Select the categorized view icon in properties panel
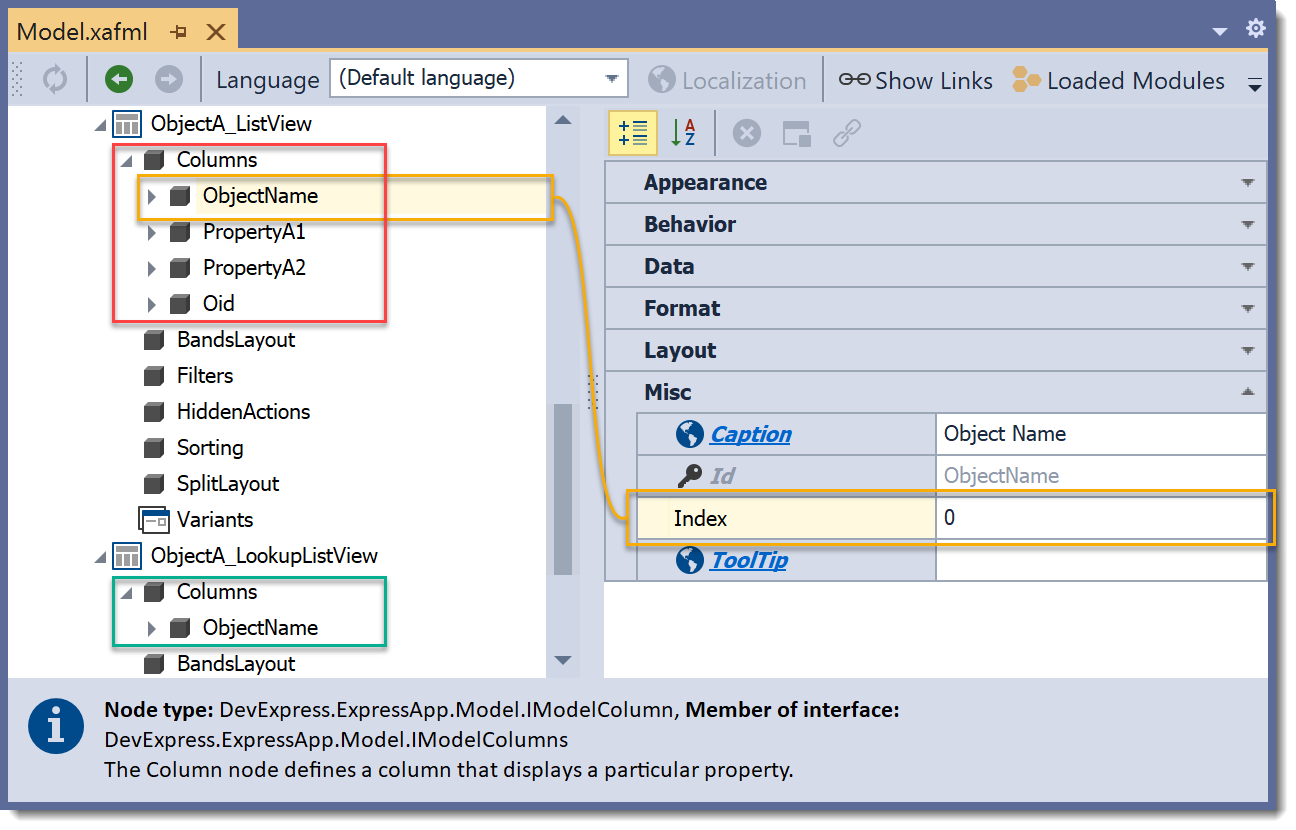The width and height of the screenshot is (1296, 830). click(632, 132)
